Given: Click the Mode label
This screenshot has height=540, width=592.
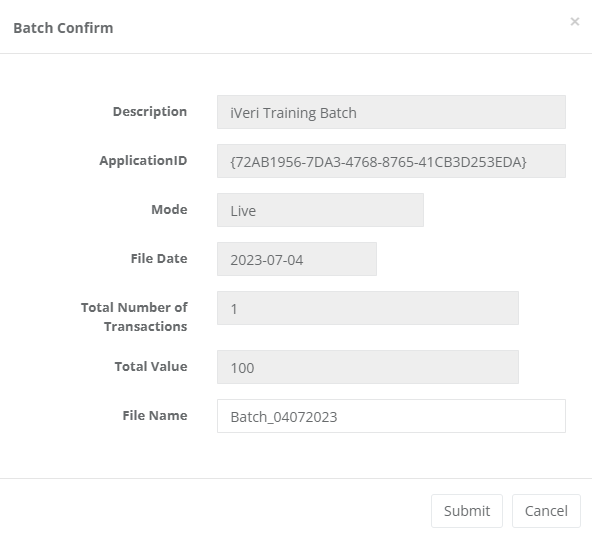Looking at the screenshot, I should point(169,210).
